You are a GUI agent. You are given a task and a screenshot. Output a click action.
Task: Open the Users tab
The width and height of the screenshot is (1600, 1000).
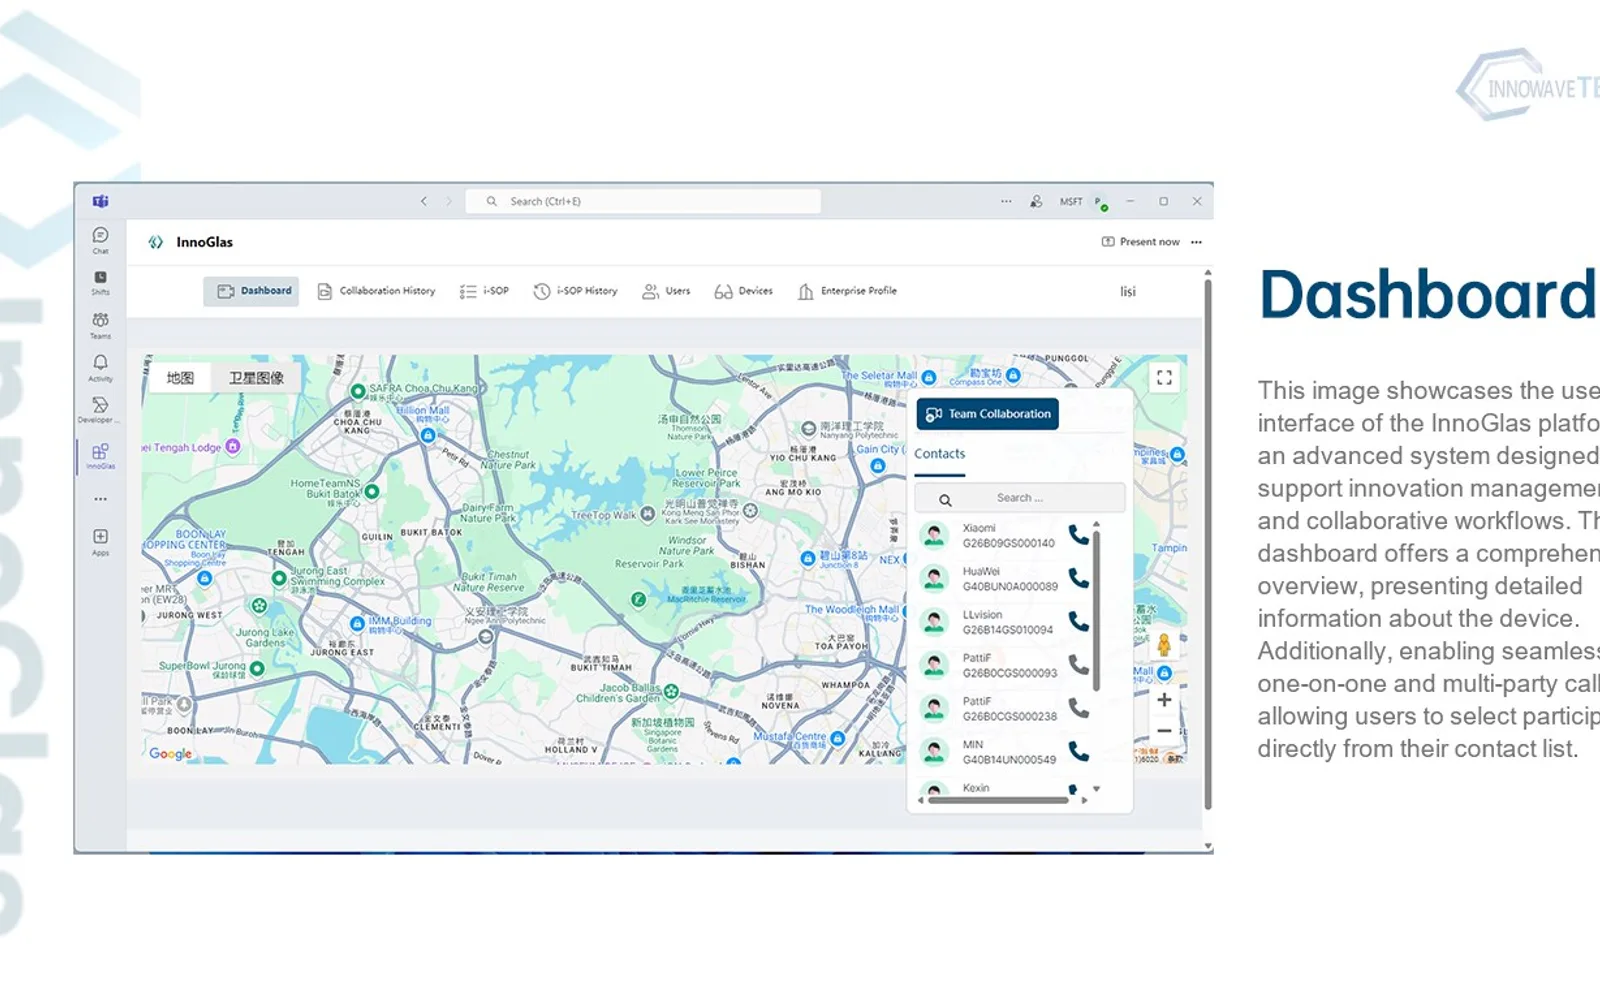point(666,291)
